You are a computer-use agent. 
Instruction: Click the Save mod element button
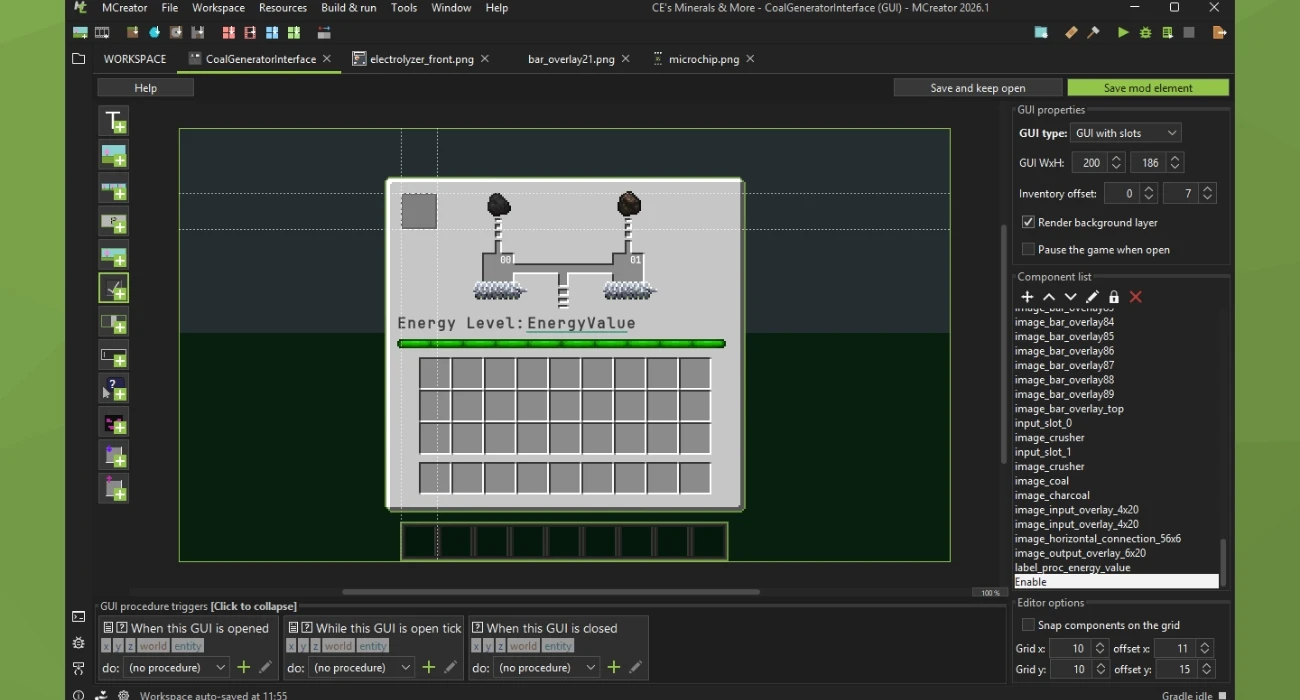point(1148,88)
